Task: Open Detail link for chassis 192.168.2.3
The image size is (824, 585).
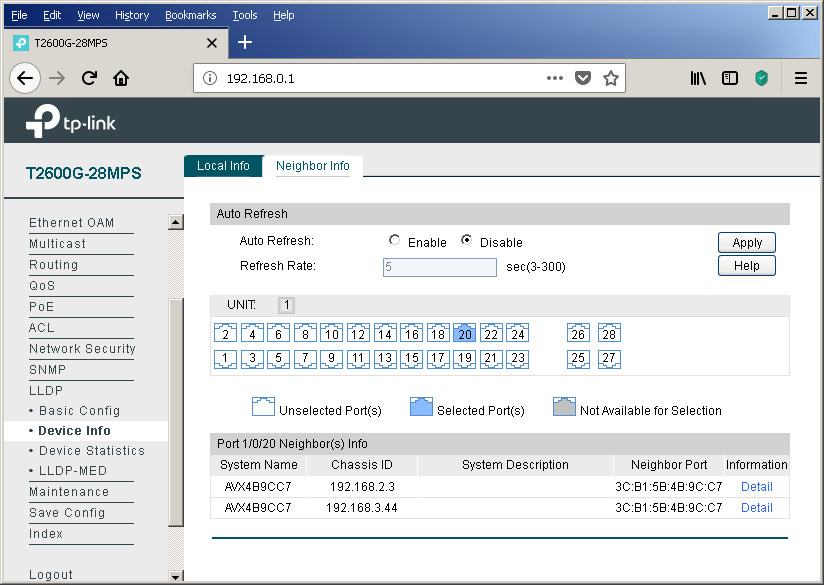Action: (756, 487)
